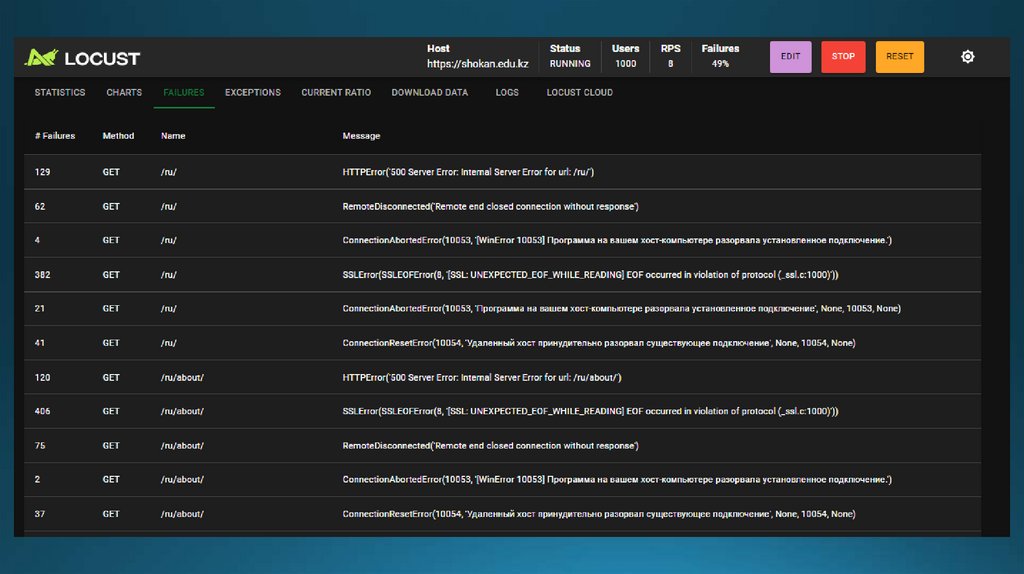This screenshot has height=574, width=1024.
Task: Click the '# Failures' column header
Action: coord(55,136)
